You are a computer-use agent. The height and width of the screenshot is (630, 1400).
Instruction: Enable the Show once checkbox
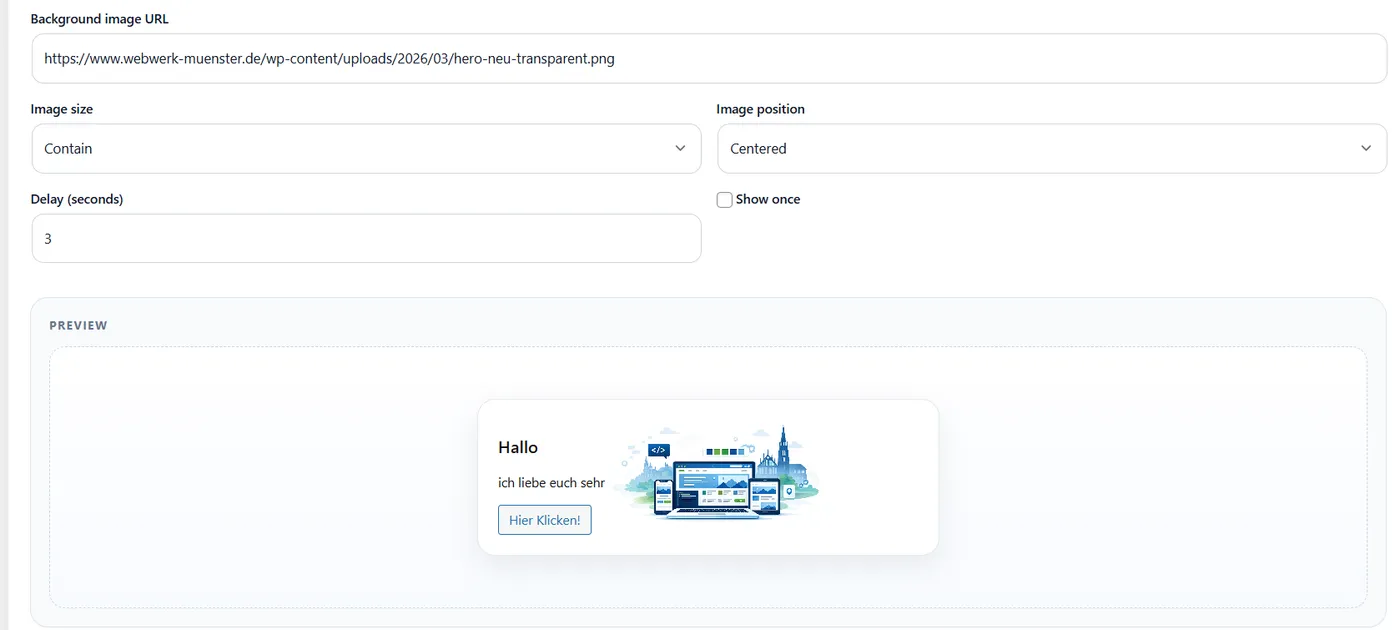pos(725,200)
